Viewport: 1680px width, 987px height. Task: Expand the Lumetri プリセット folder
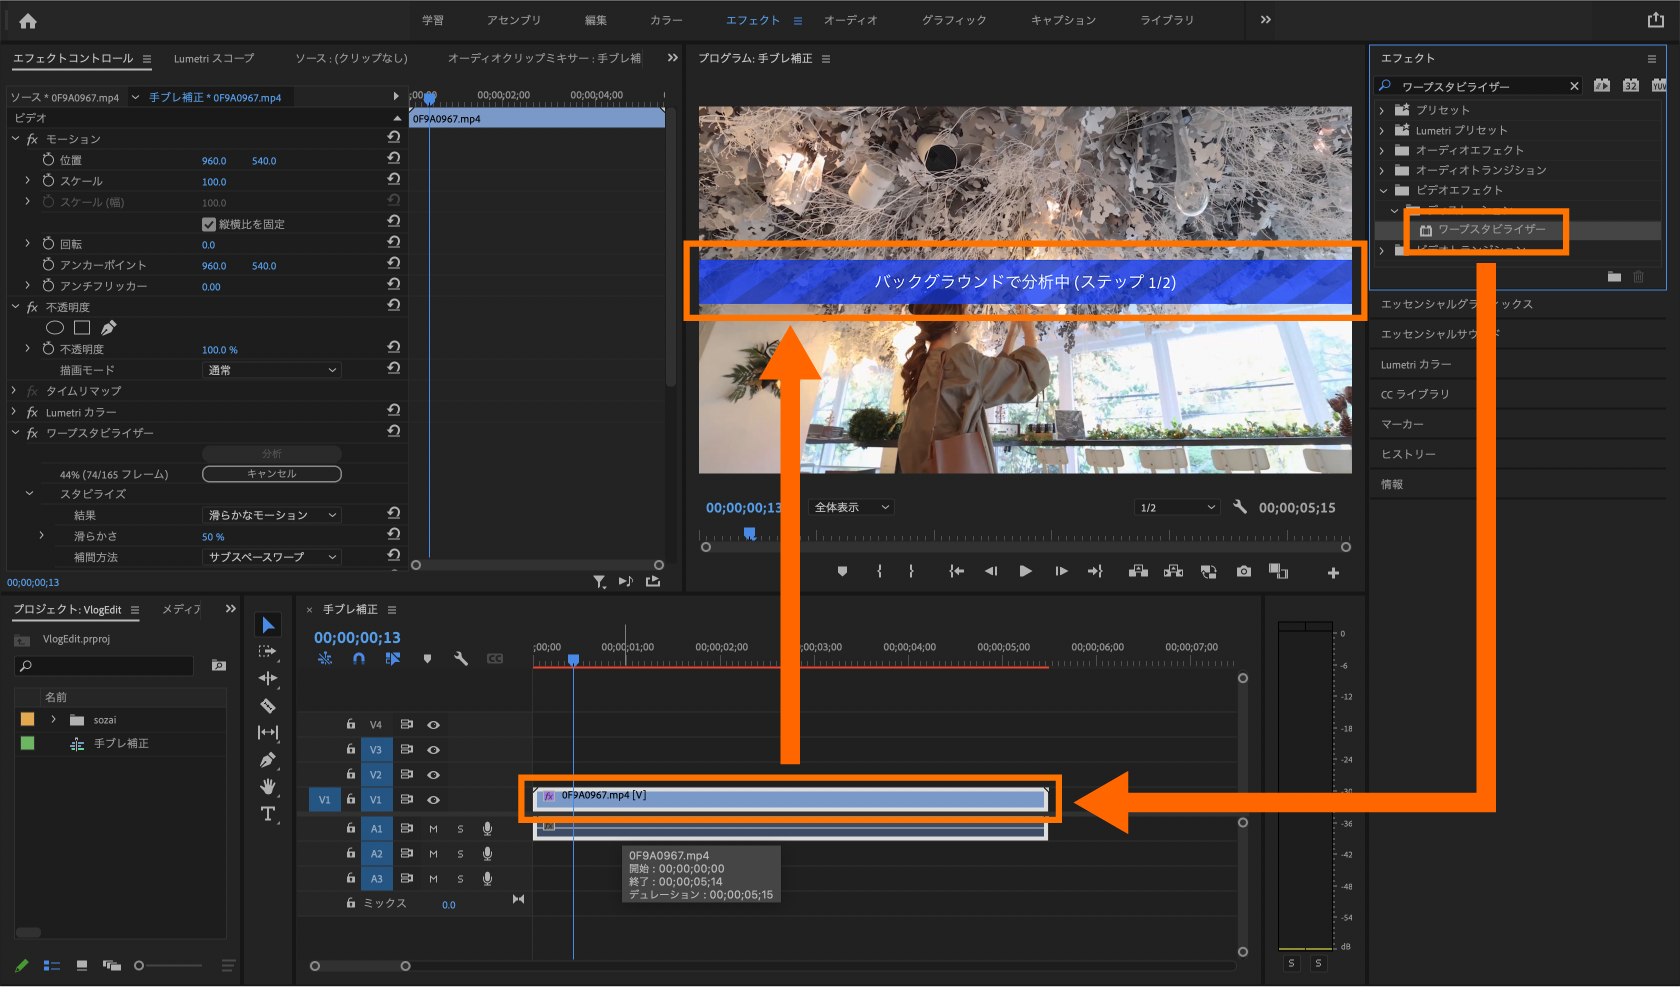[x=1383, y=131]
